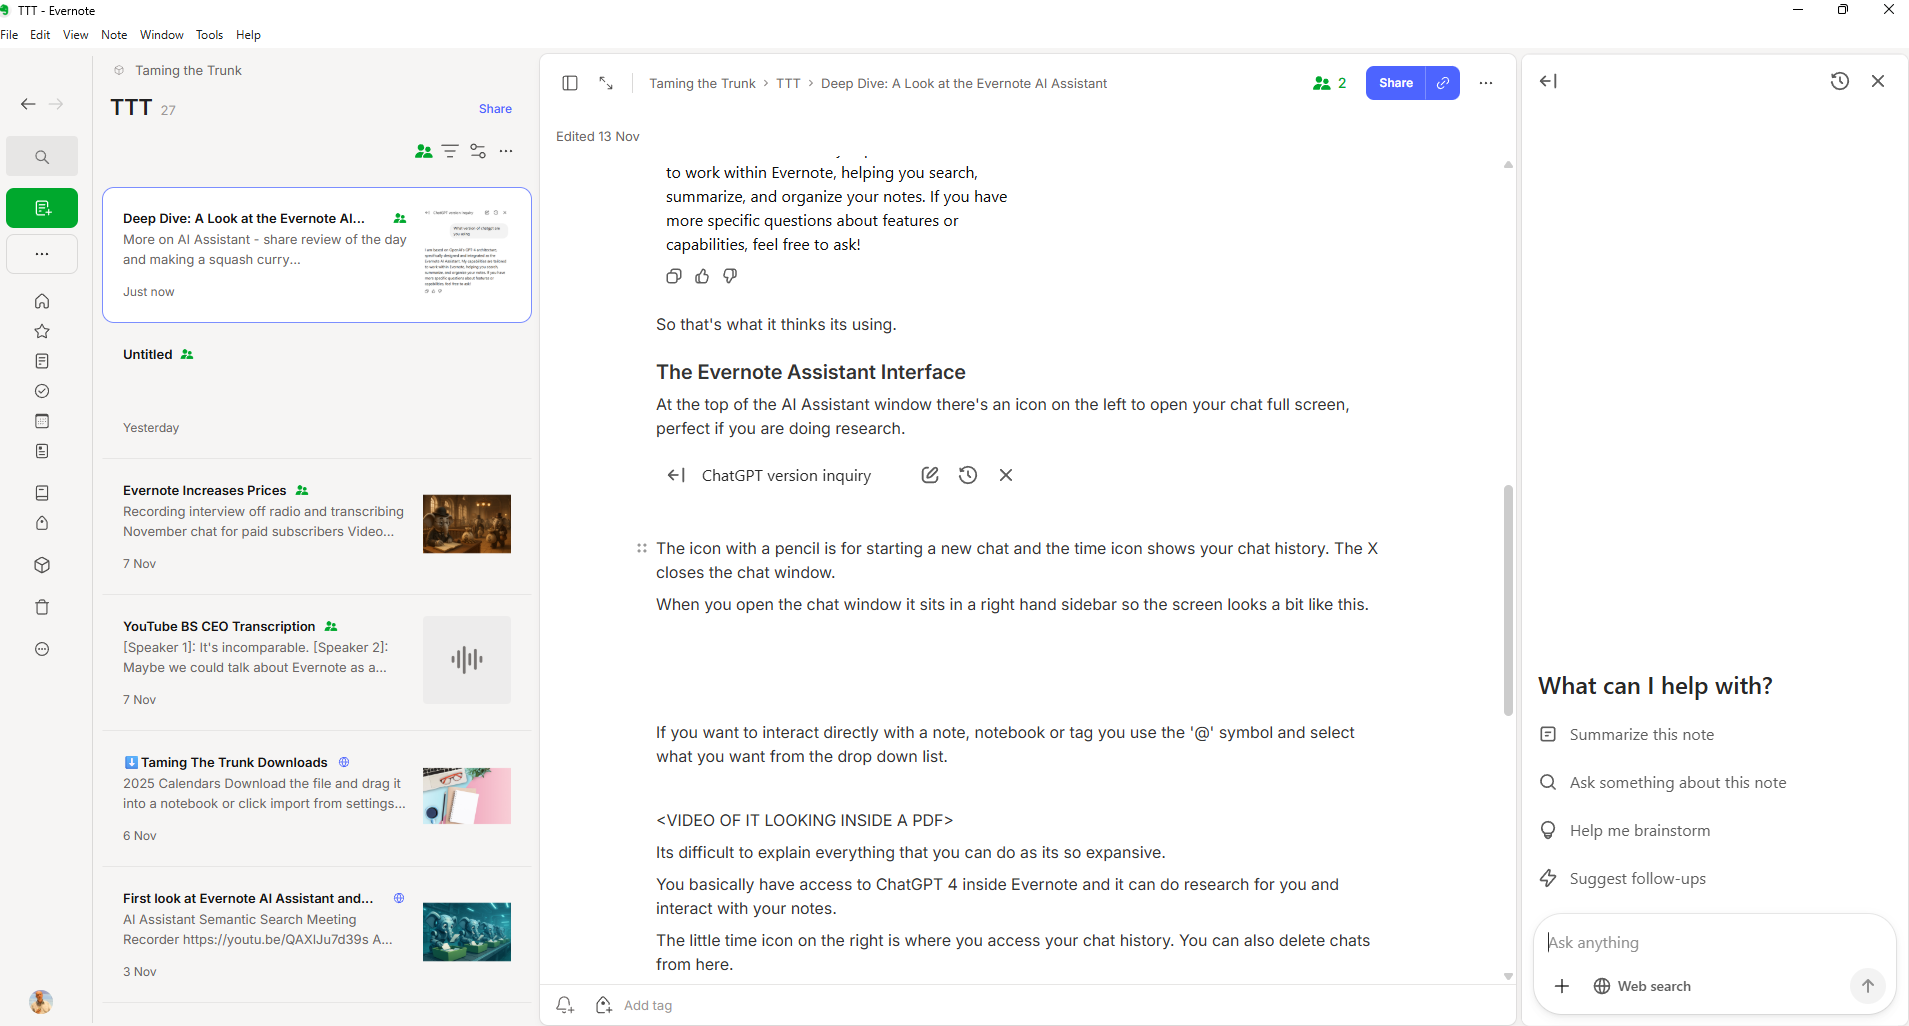Open the Tools menu
The width and height of the screenshot is (1909, 1026).
coord(210,35)
